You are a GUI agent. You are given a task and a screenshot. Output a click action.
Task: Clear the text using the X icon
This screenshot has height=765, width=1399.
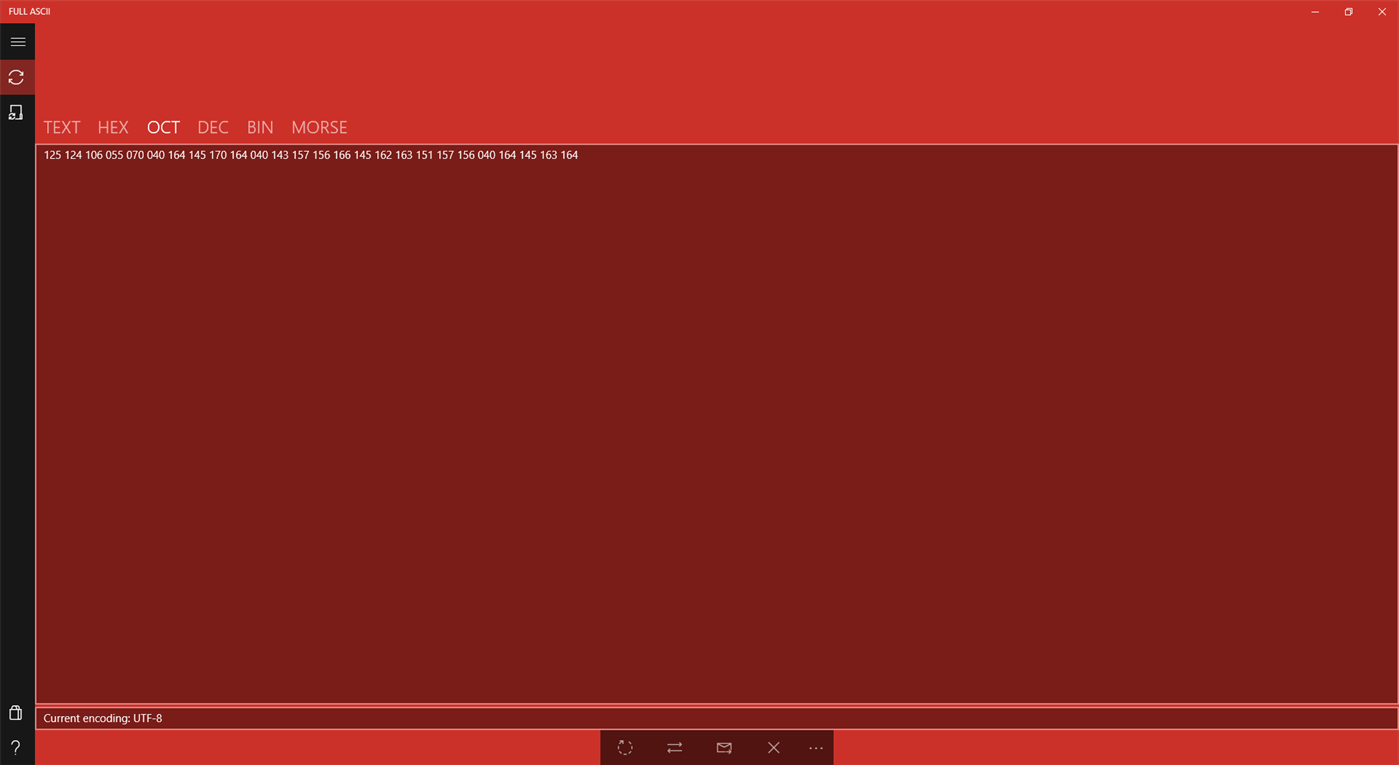click(x=773, y=747)
